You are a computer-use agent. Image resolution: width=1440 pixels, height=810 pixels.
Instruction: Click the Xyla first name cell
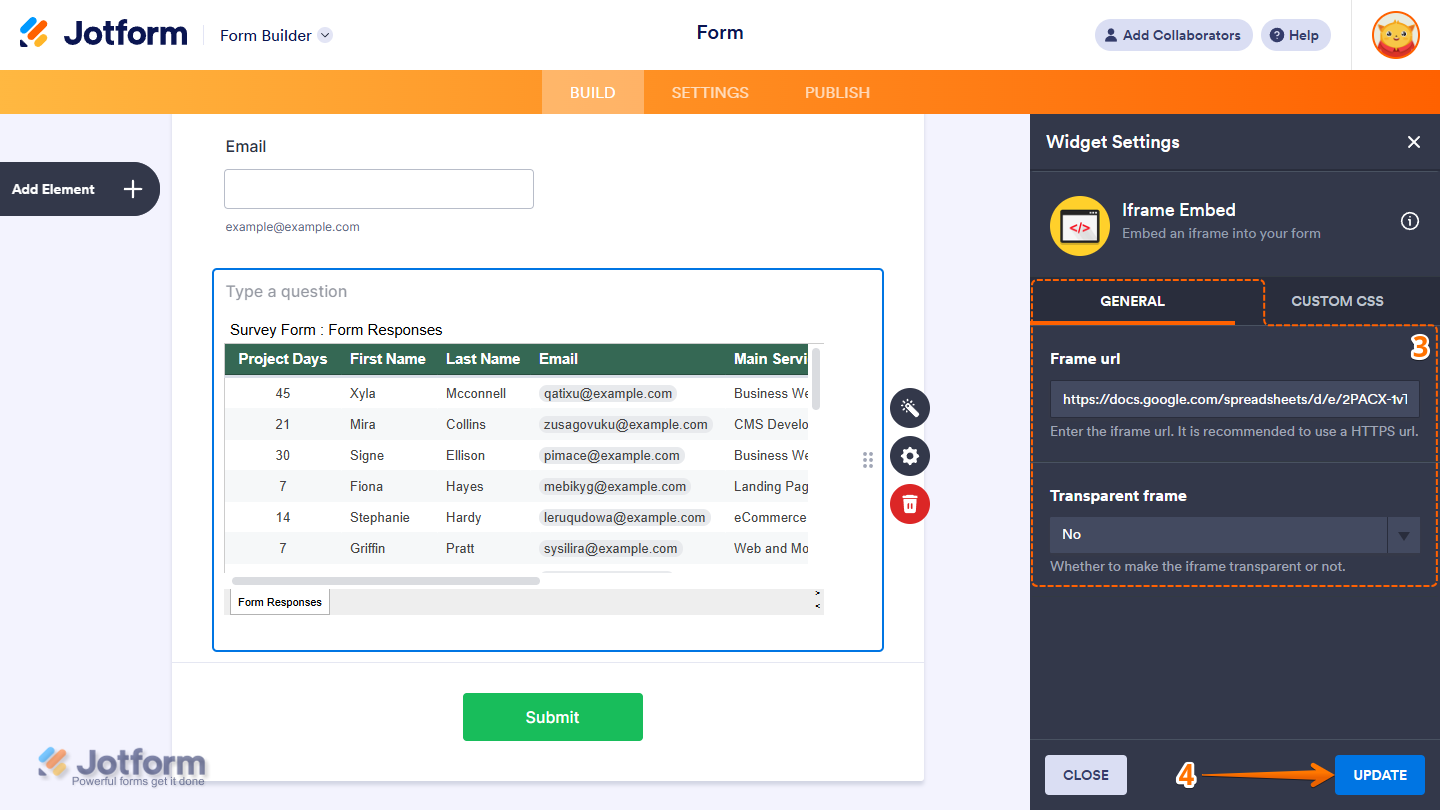[363, 394]
